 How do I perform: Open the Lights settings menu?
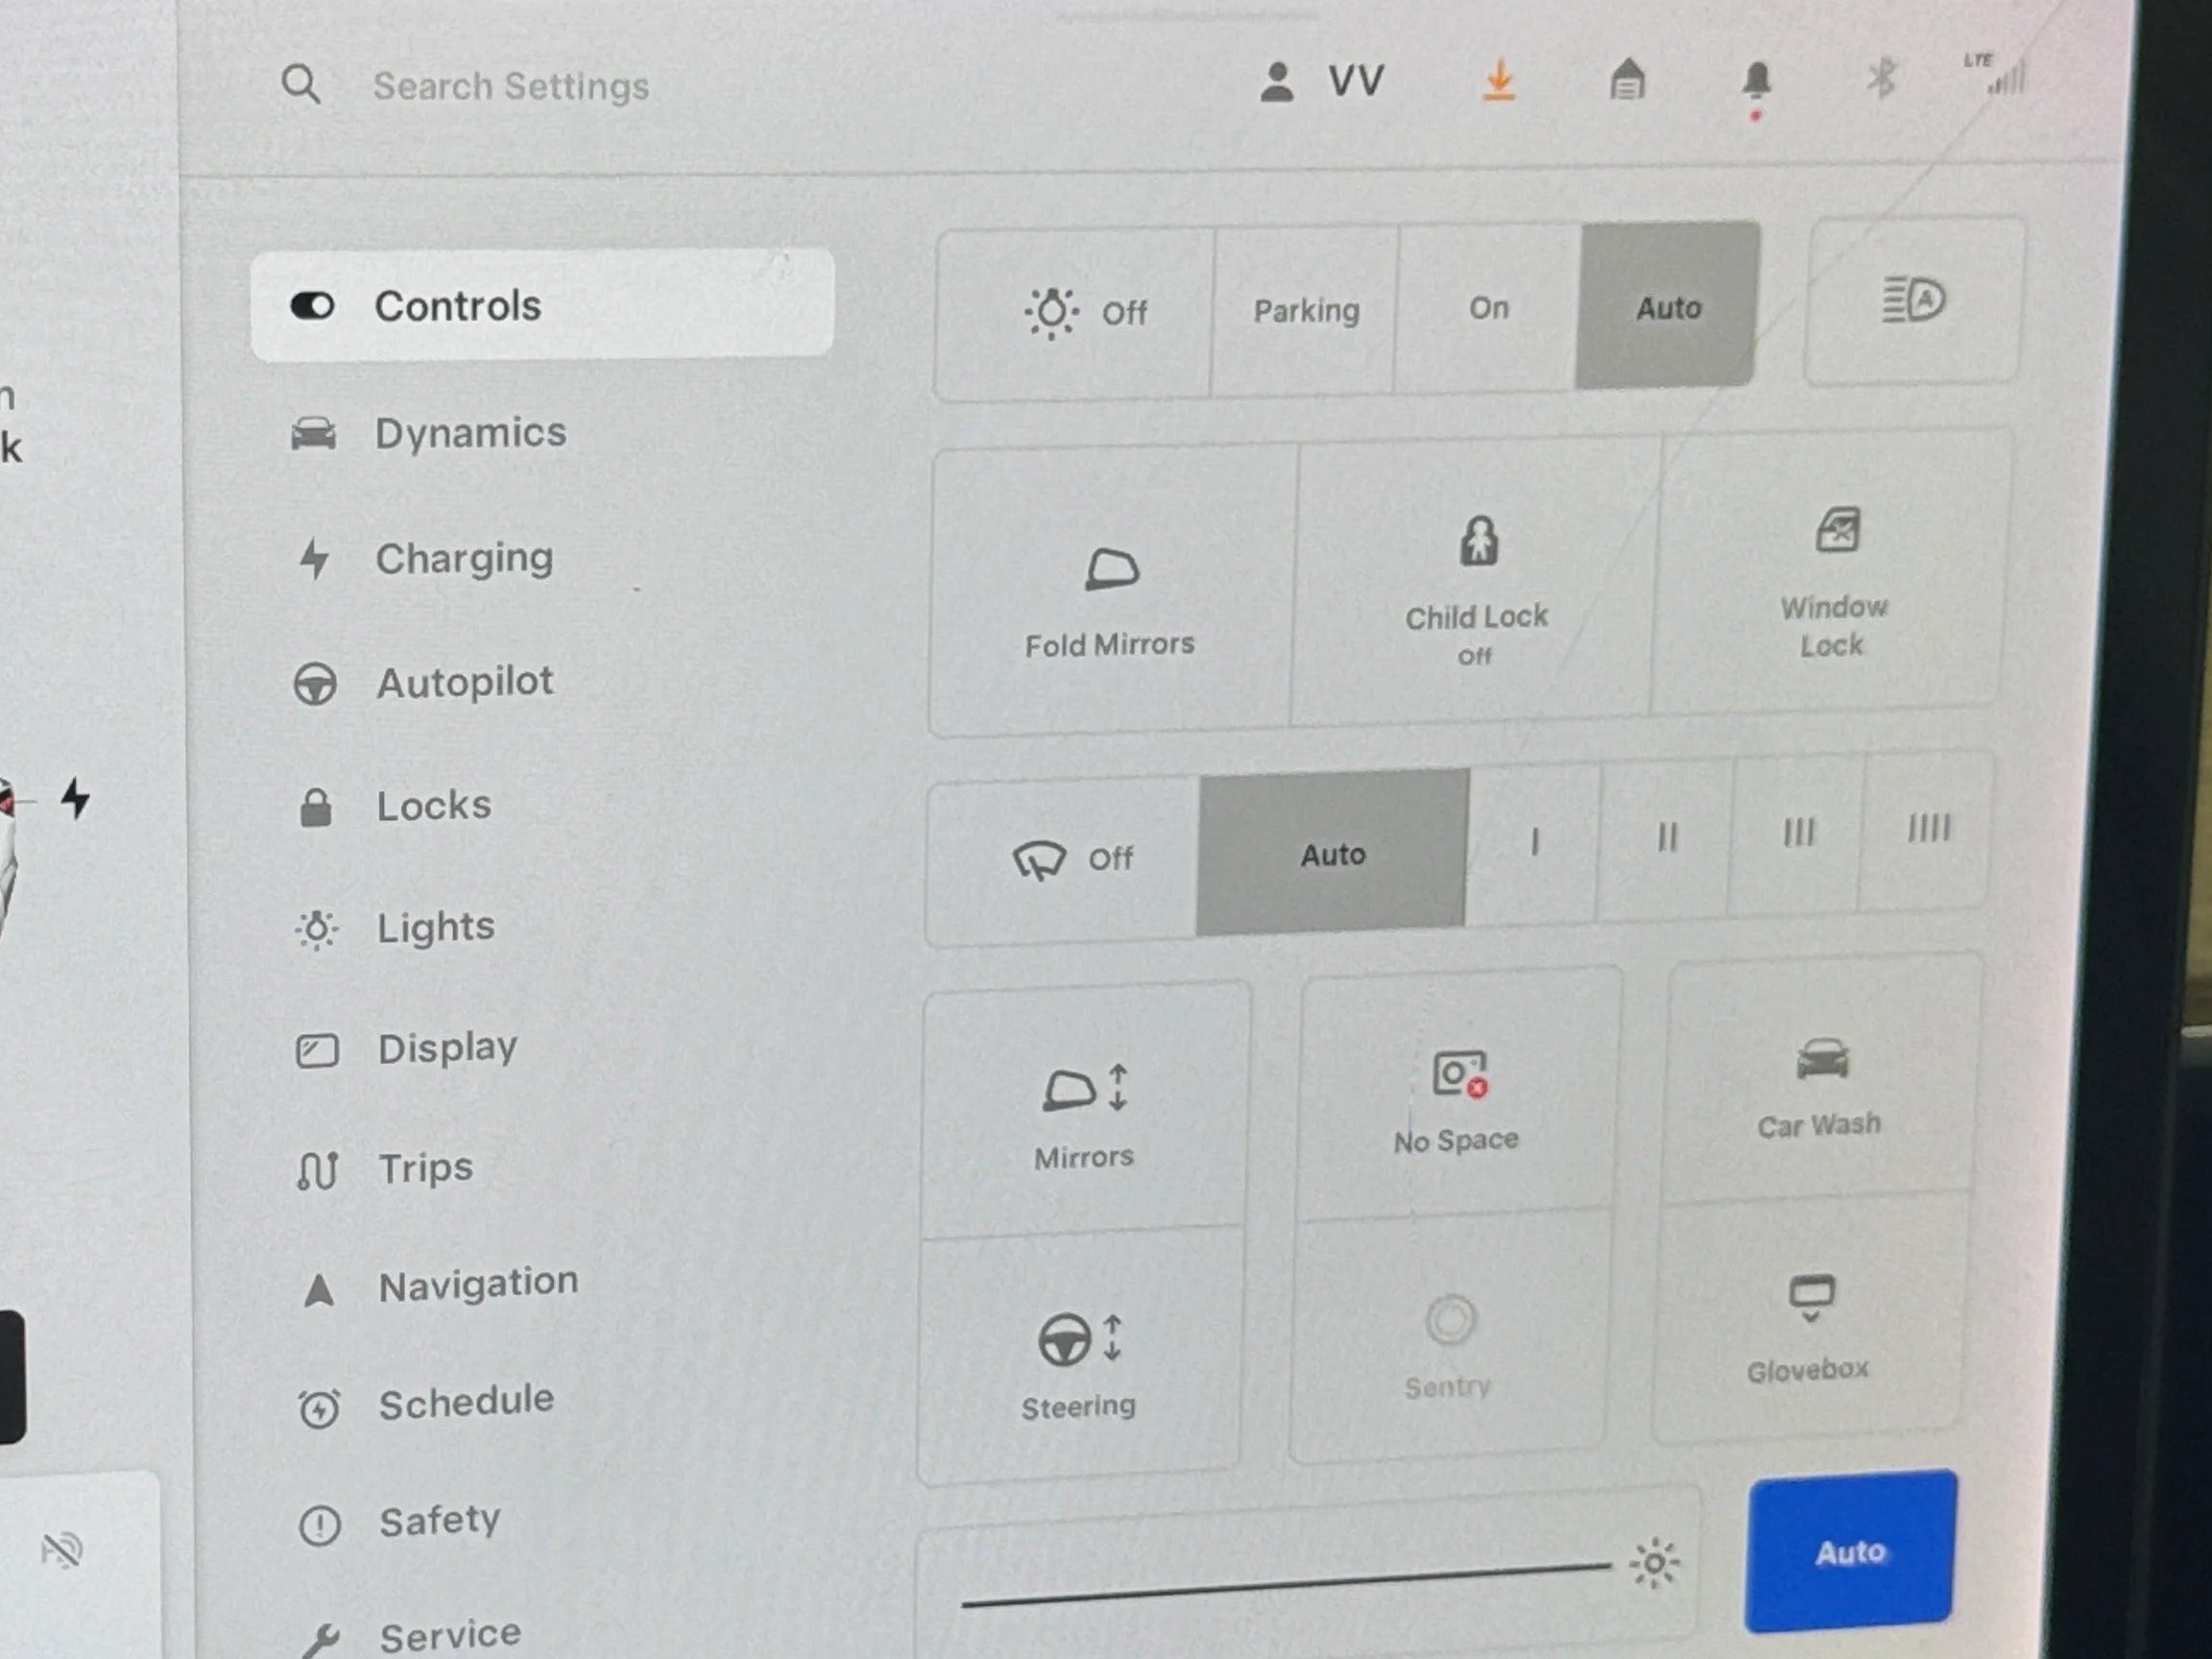(x=395, y=928)
